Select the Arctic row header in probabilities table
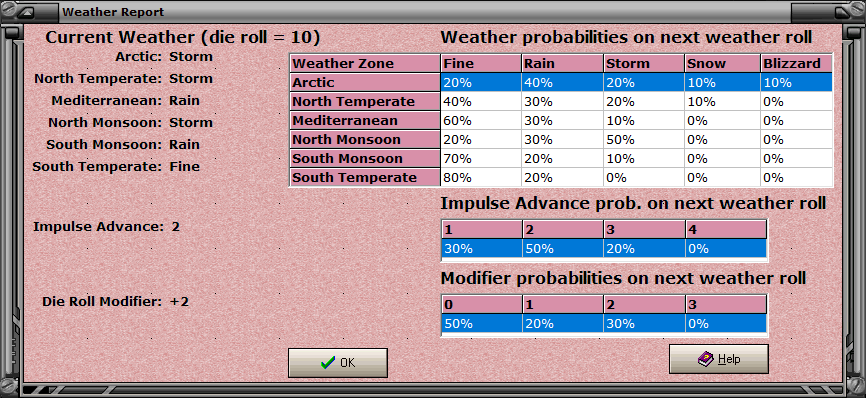Screen dimensions: 866x398 (365, 83)
